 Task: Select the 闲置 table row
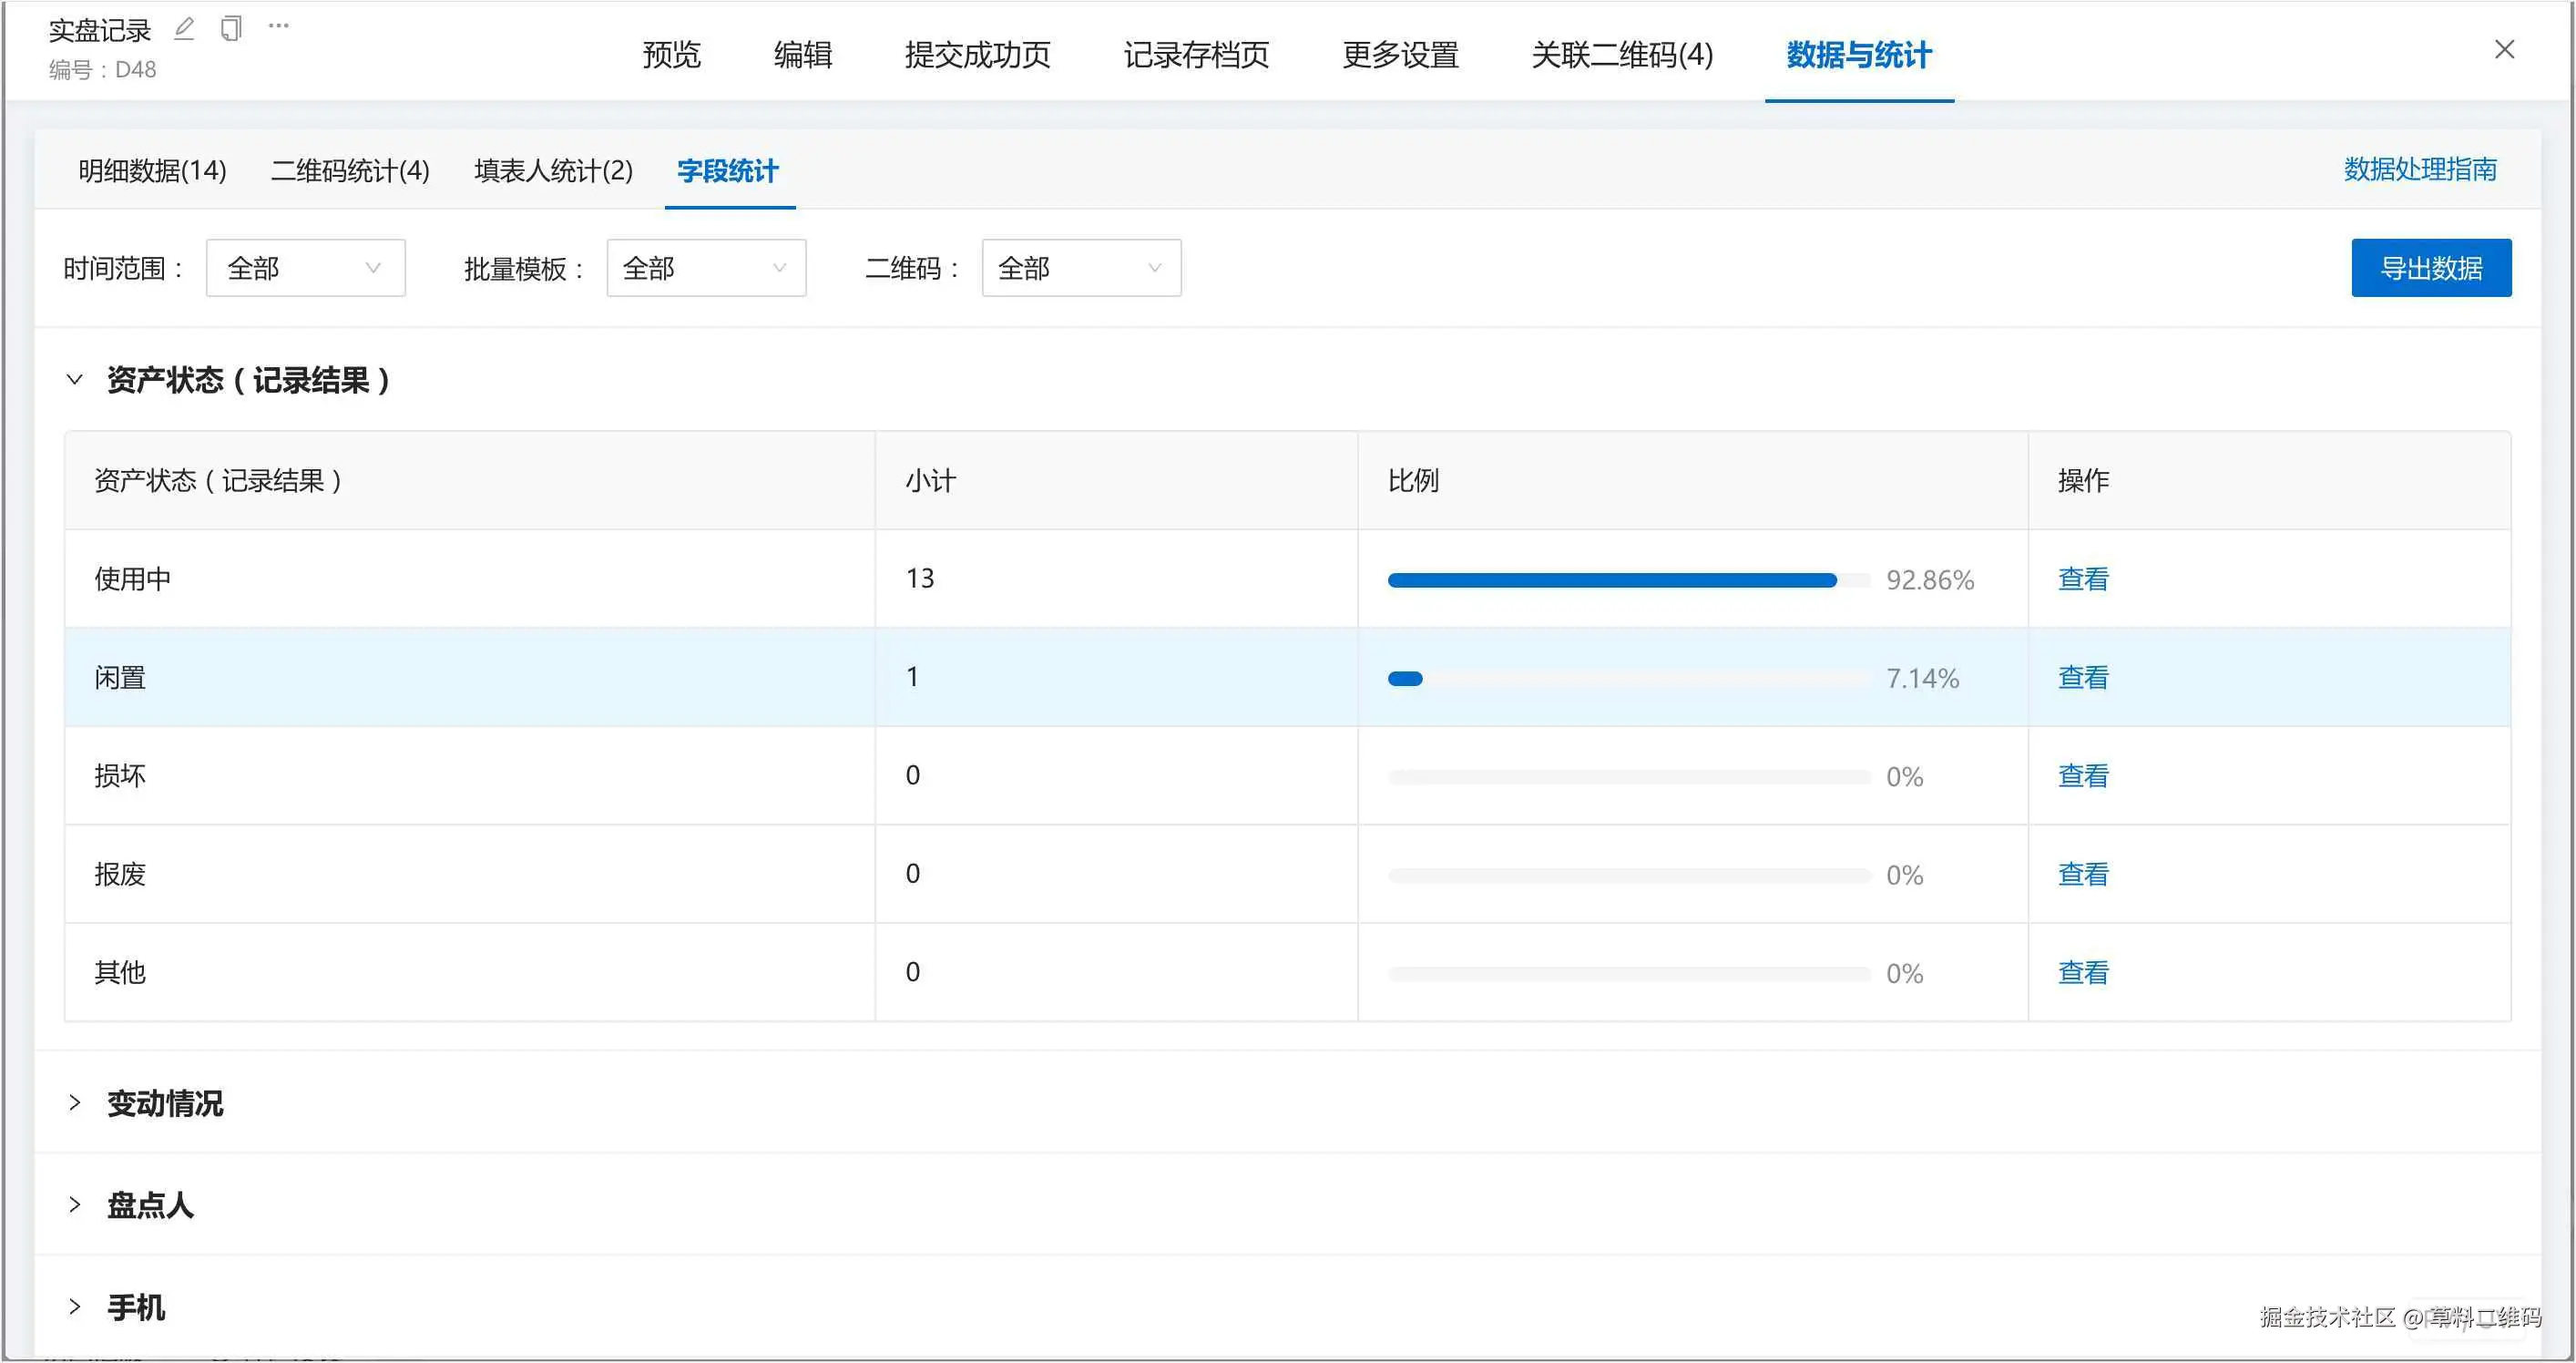pos(470,678)
